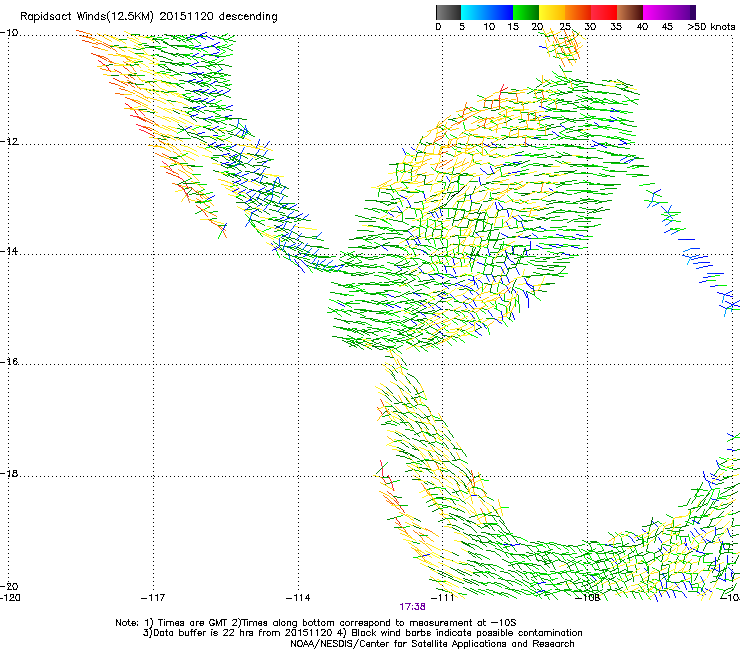740x650 pixels.
Task: Click the green 15-20 knots legend swatch
Action: (526, 12)
